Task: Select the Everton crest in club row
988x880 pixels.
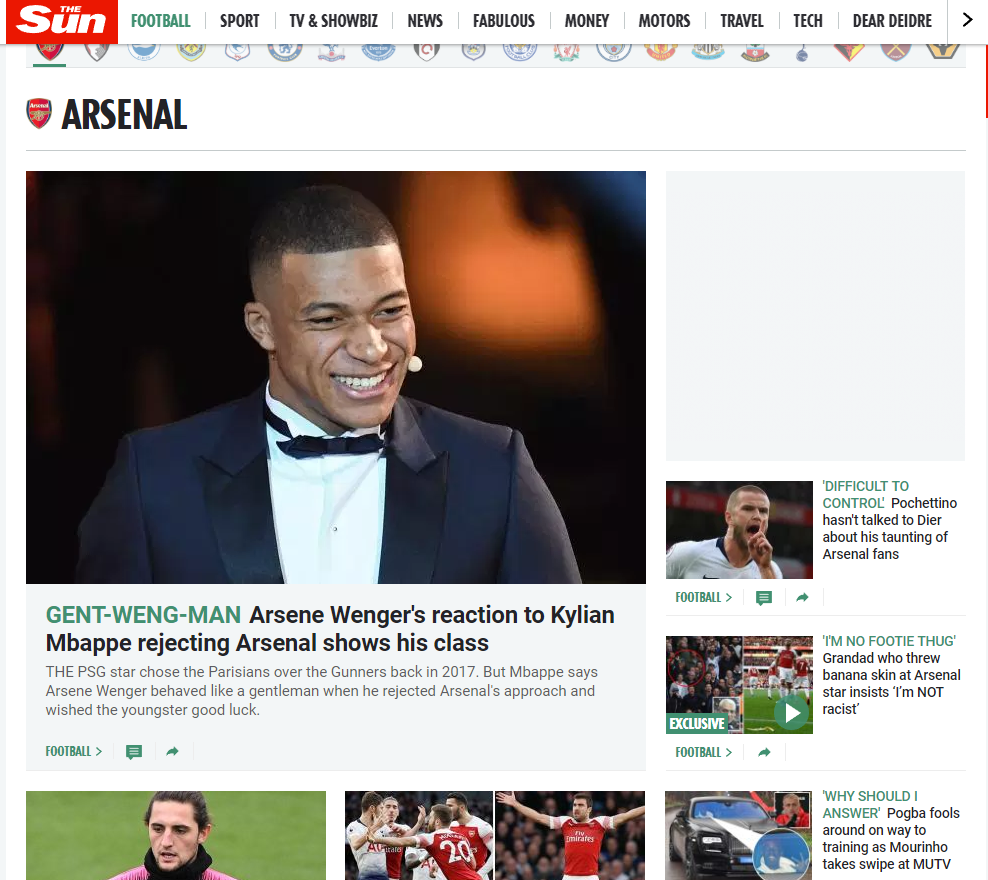Action: tap(379, 52)
